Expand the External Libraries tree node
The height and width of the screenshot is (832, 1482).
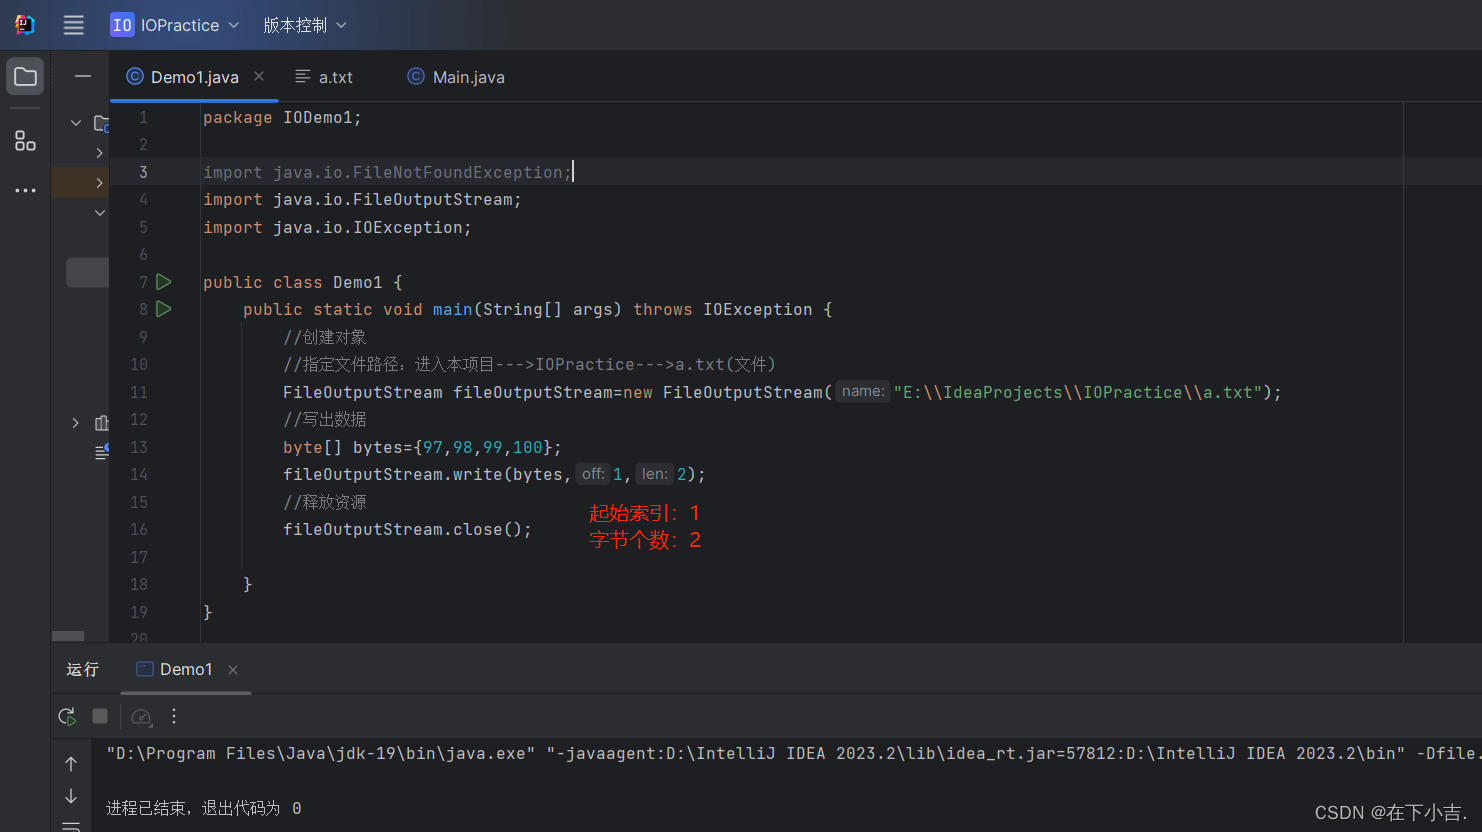pos(76,423)
